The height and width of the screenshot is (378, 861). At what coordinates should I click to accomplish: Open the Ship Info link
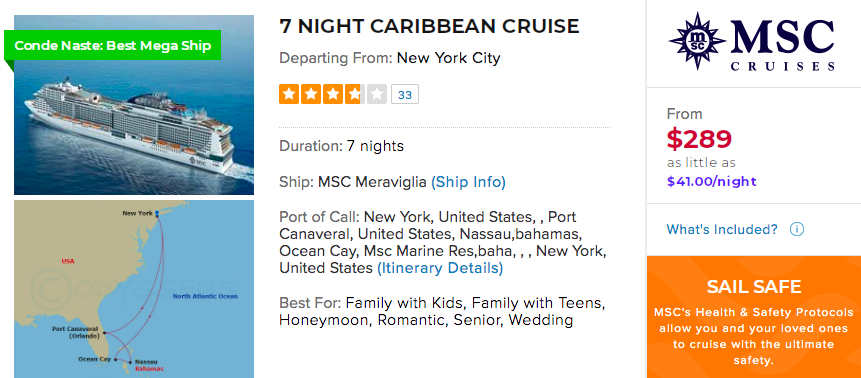pyautogui.click(x=468, y=182)
